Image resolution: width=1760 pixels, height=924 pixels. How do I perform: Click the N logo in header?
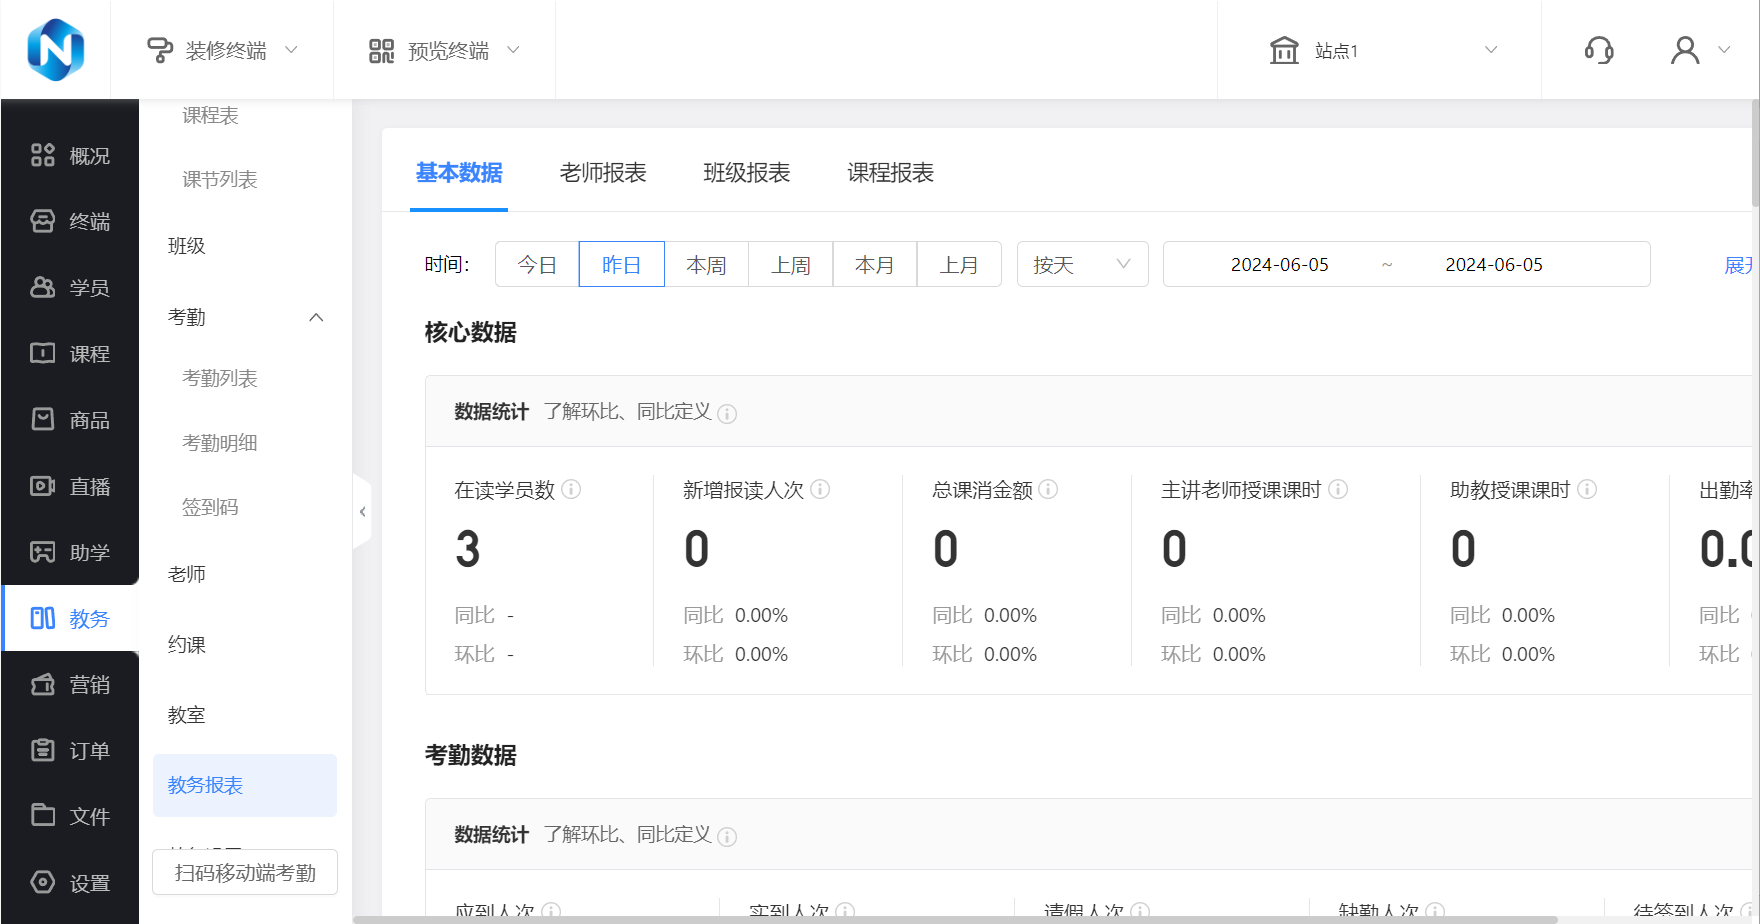click(56, 50)
